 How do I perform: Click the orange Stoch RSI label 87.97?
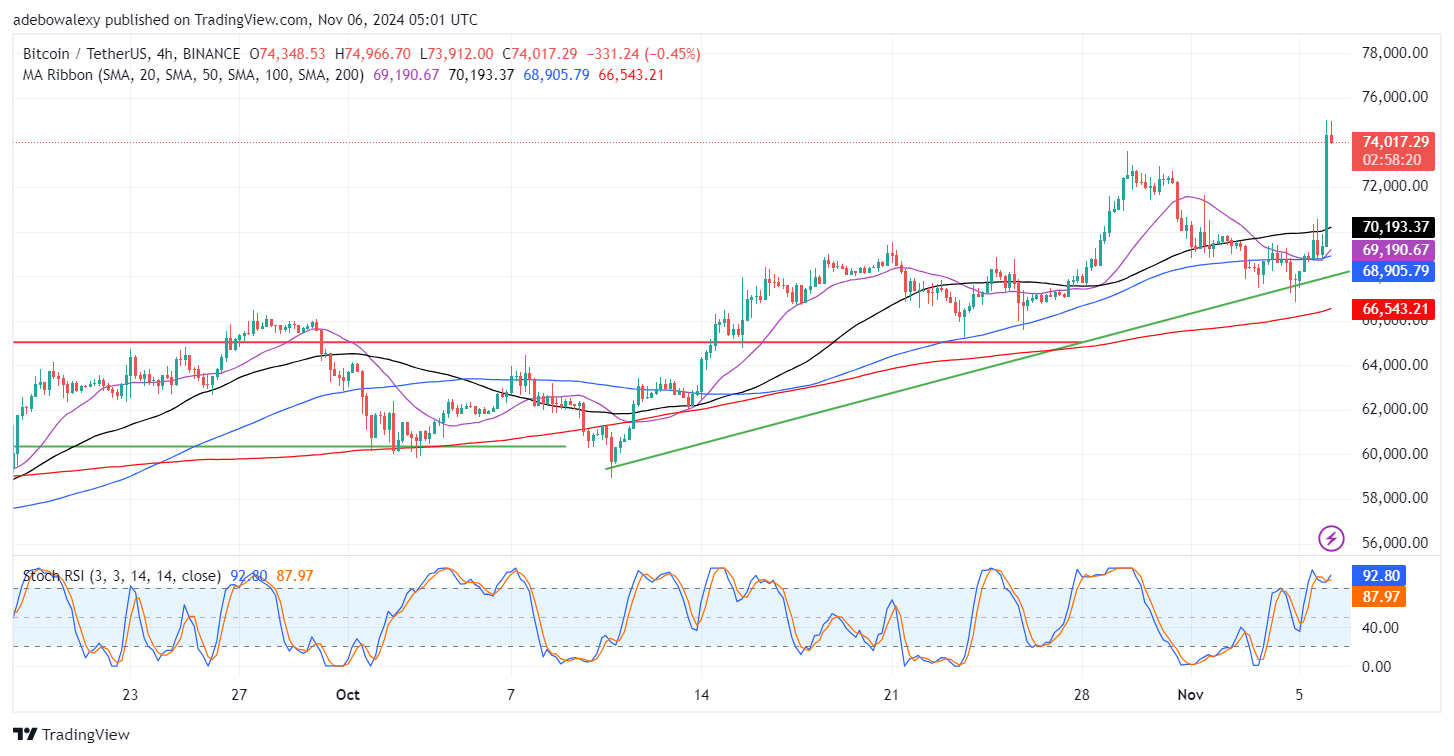[x=1378, y=597]
